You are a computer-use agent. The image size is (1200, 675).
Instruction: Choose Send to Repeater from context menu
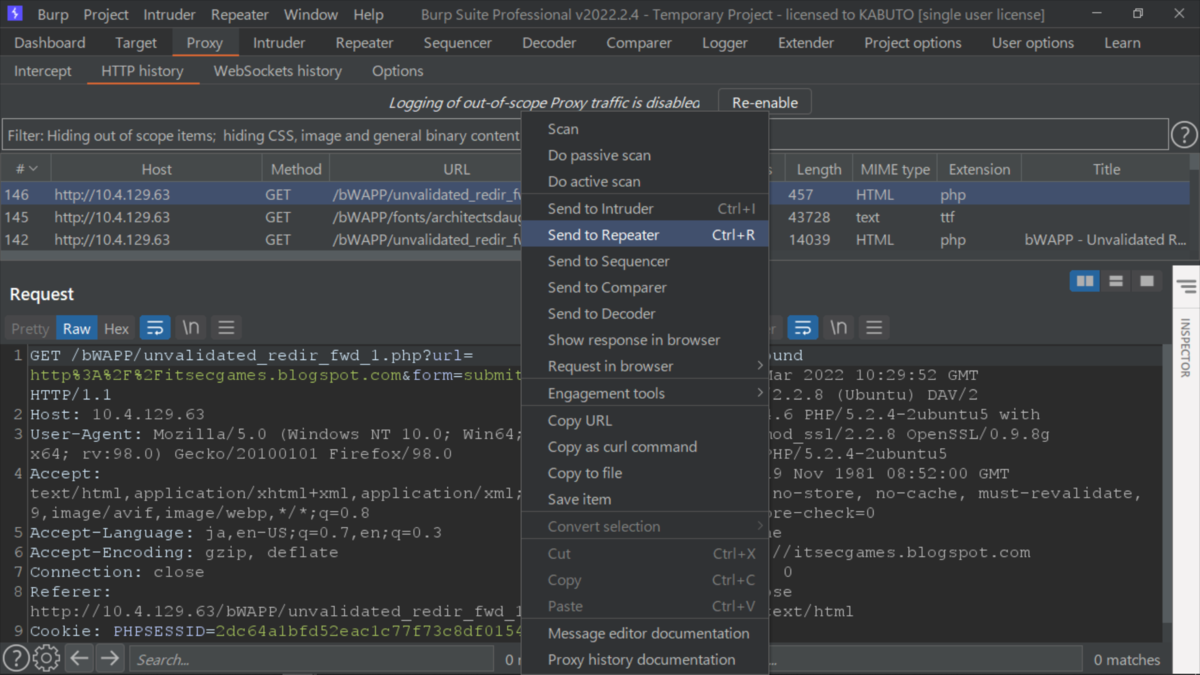tap(645, 235)
